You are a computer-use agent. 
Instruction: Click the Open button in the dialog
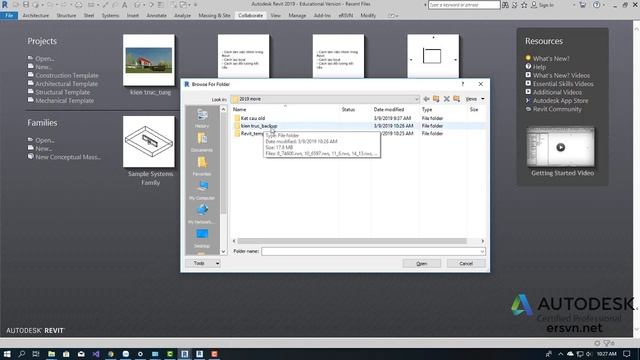coord(422,264)
